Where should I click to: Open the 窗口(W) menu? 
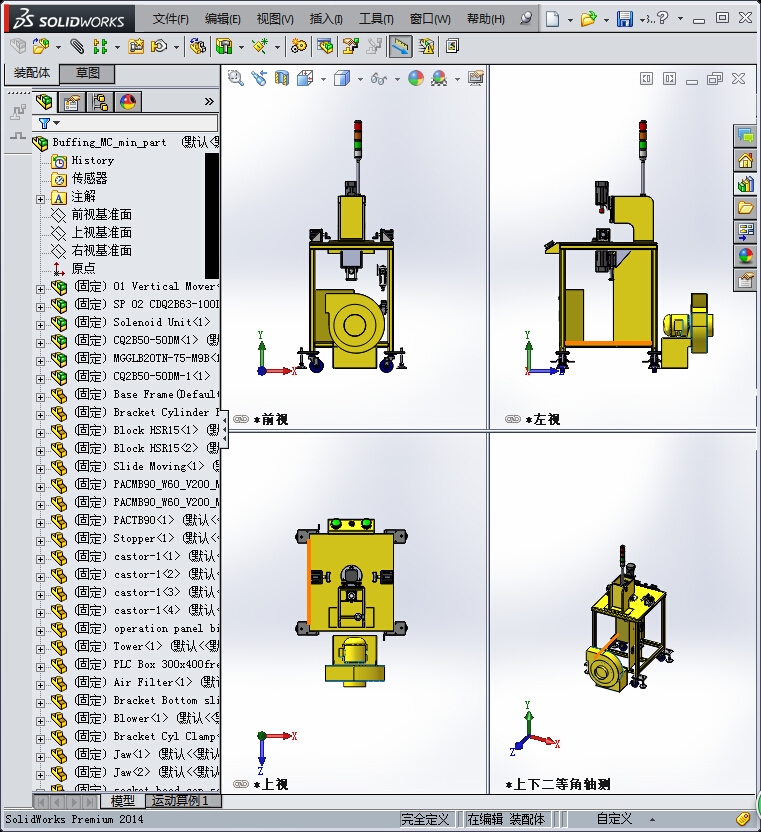pos(430,19)
